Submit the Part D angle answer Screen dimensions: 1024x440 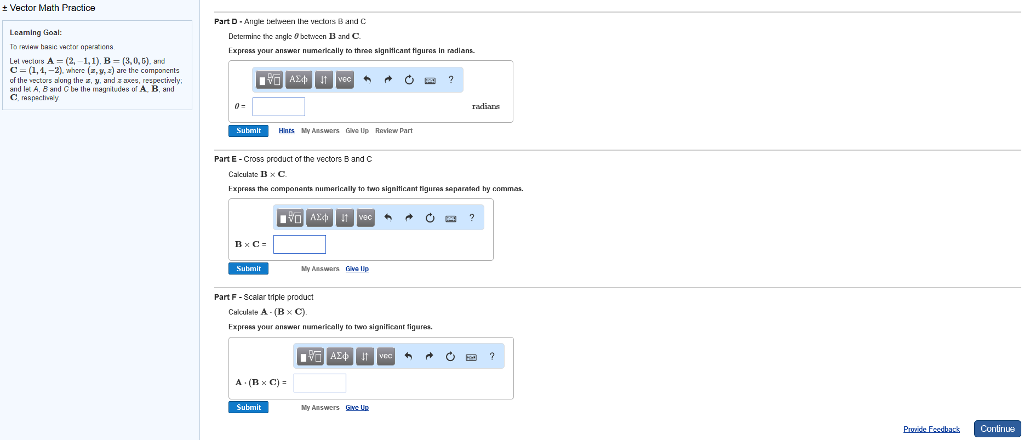[249, 131]
